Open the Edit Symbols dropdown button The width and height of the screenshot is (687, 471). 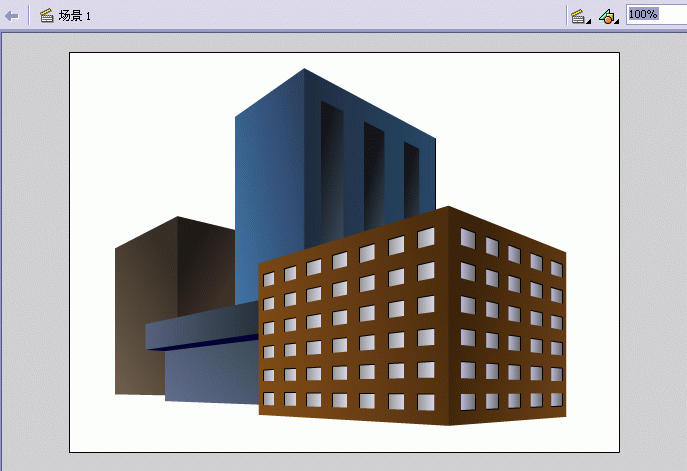pyautogui.click(x=609, y=17)
